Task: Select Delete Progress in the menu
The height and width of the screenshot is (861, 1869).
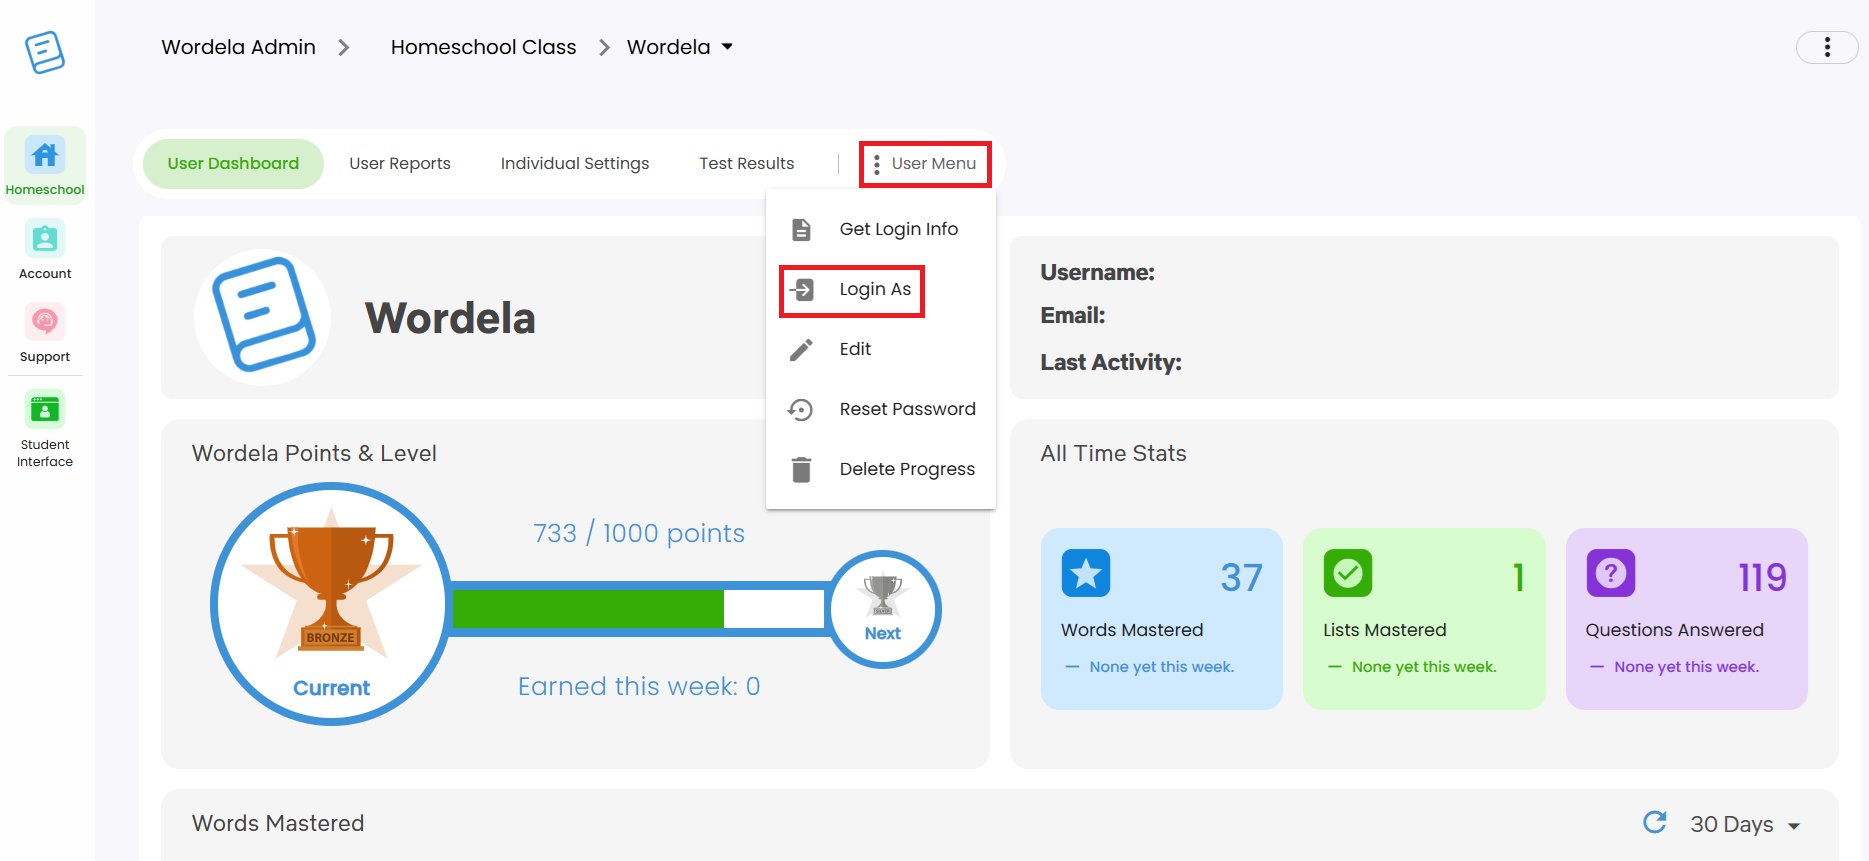Action: point(906,469)
